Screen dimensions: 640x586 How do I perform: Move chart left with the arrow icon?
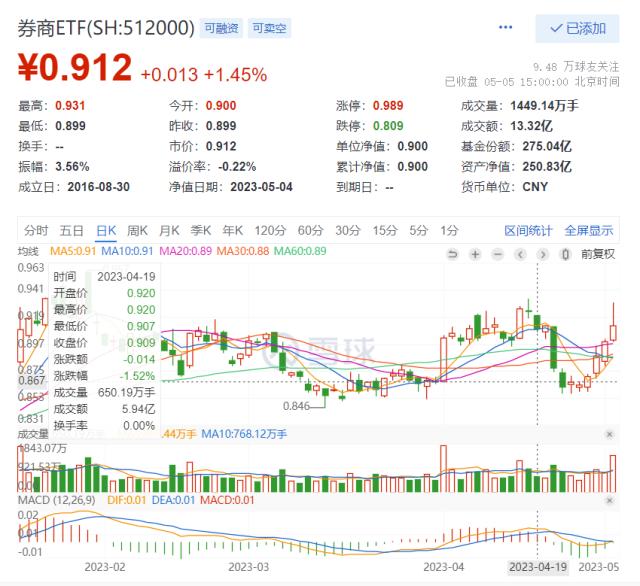click(x=520, y=255)
